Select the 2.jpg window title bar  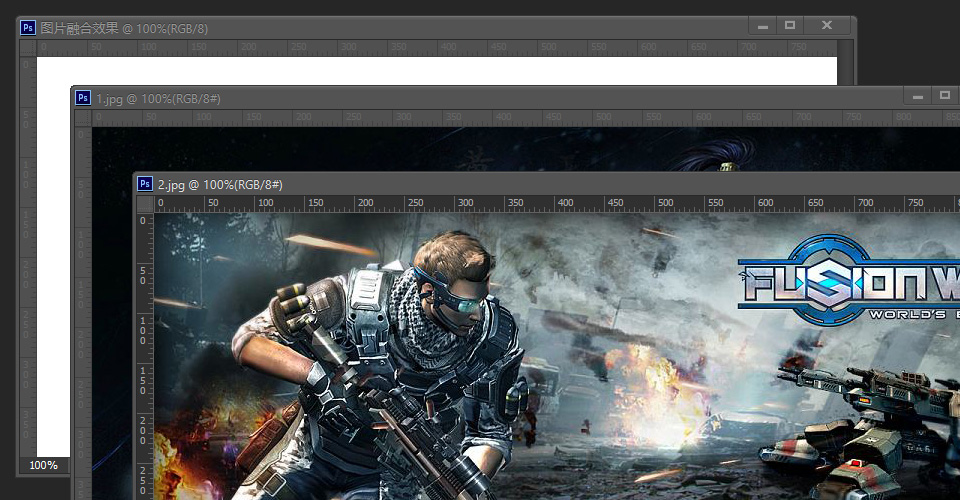pyautogui.click(x=547, y=184)
